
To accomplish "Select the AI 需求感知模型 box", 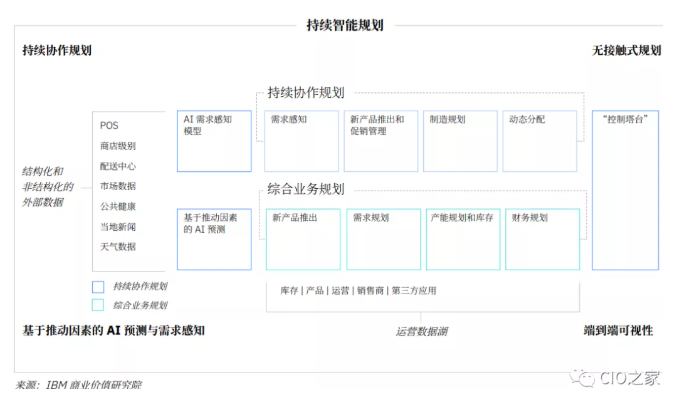I will (x=214, y=141).
